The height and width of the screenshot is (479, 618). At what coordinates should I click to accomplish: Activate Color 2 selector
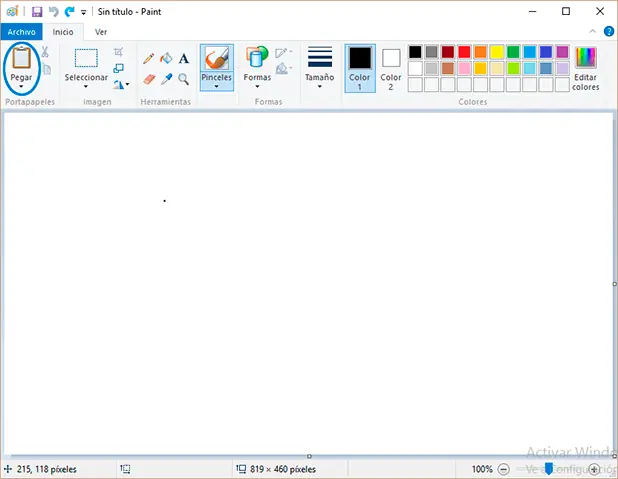click(x=391, y=68)
